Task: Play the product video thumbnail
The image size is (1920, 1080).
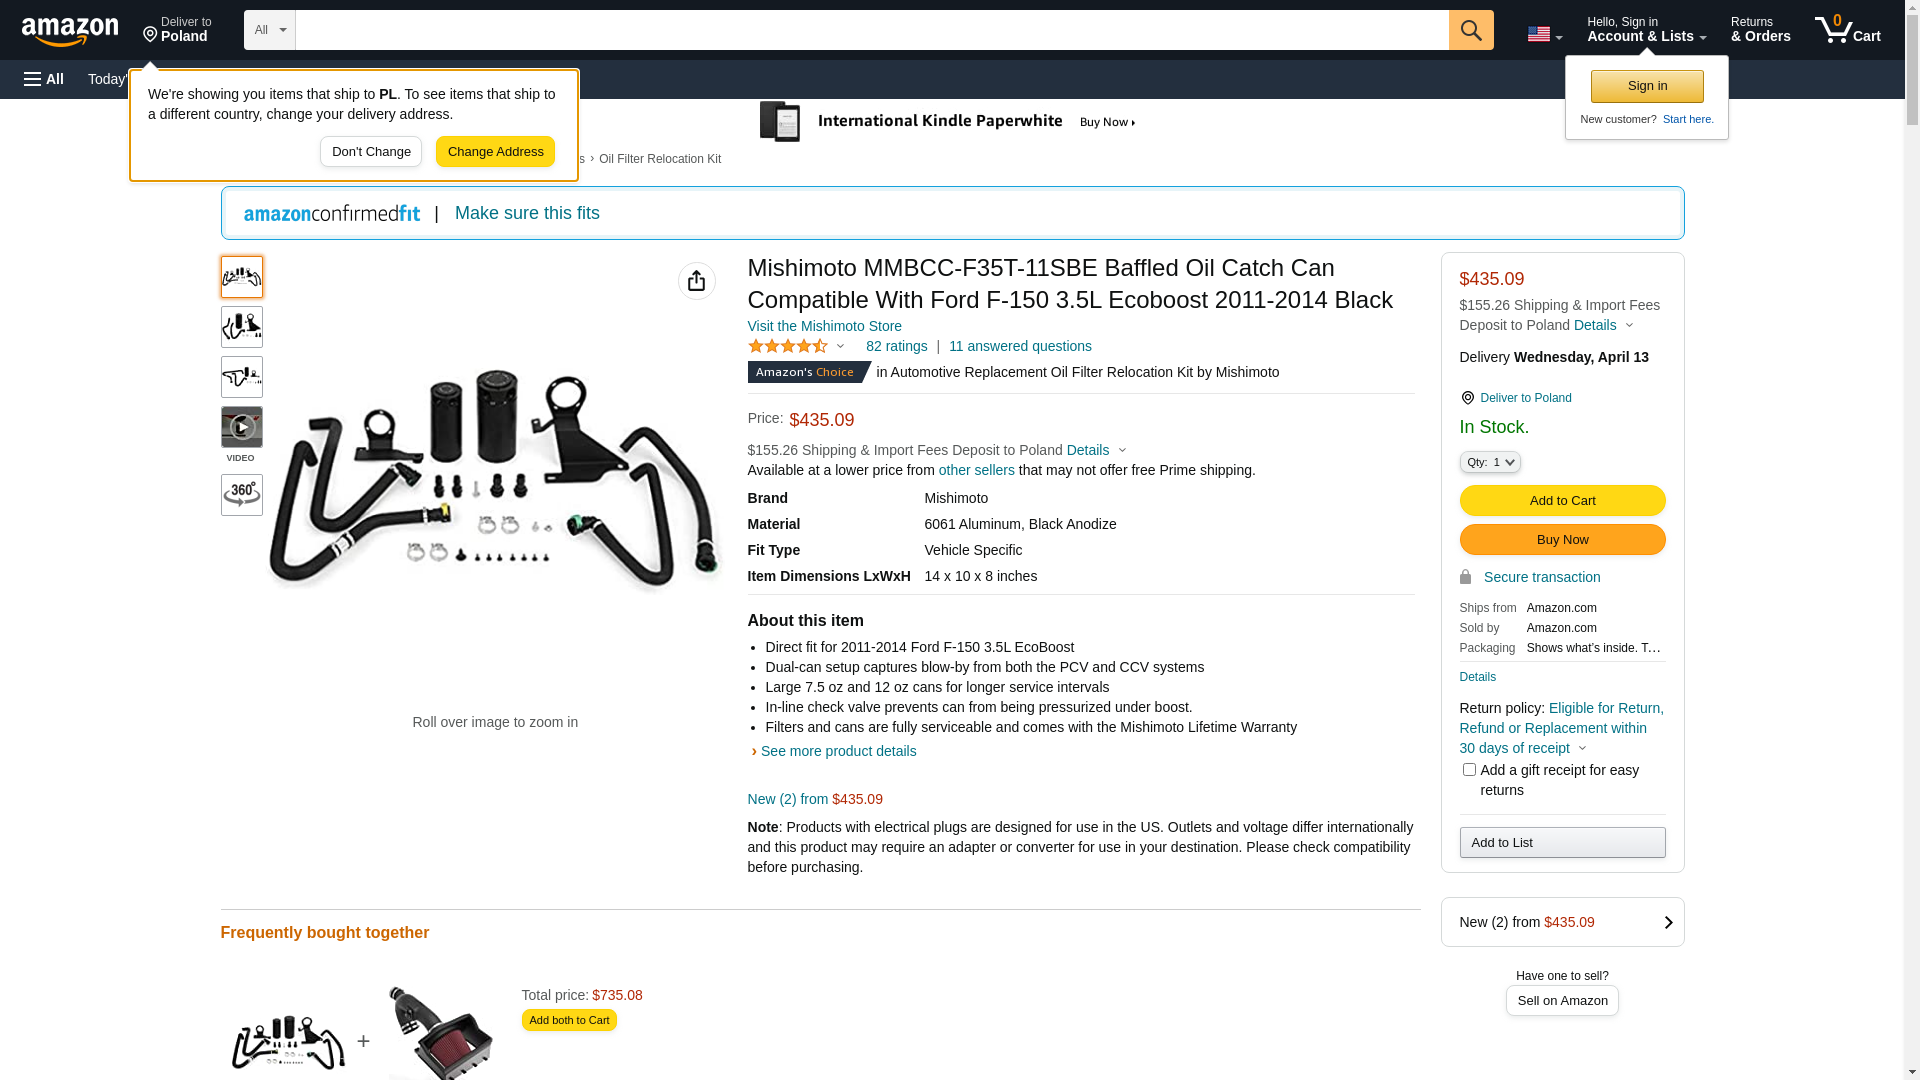Action: tap(241, 428)
